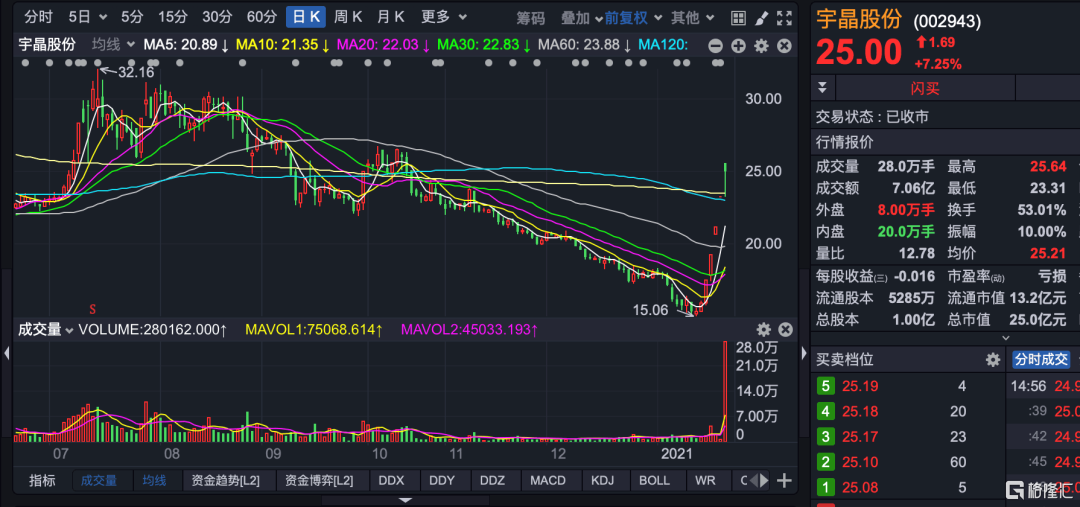Toggle the DDY indicator
Viewport: 1080px width, 507px height.
coord(442,480)
